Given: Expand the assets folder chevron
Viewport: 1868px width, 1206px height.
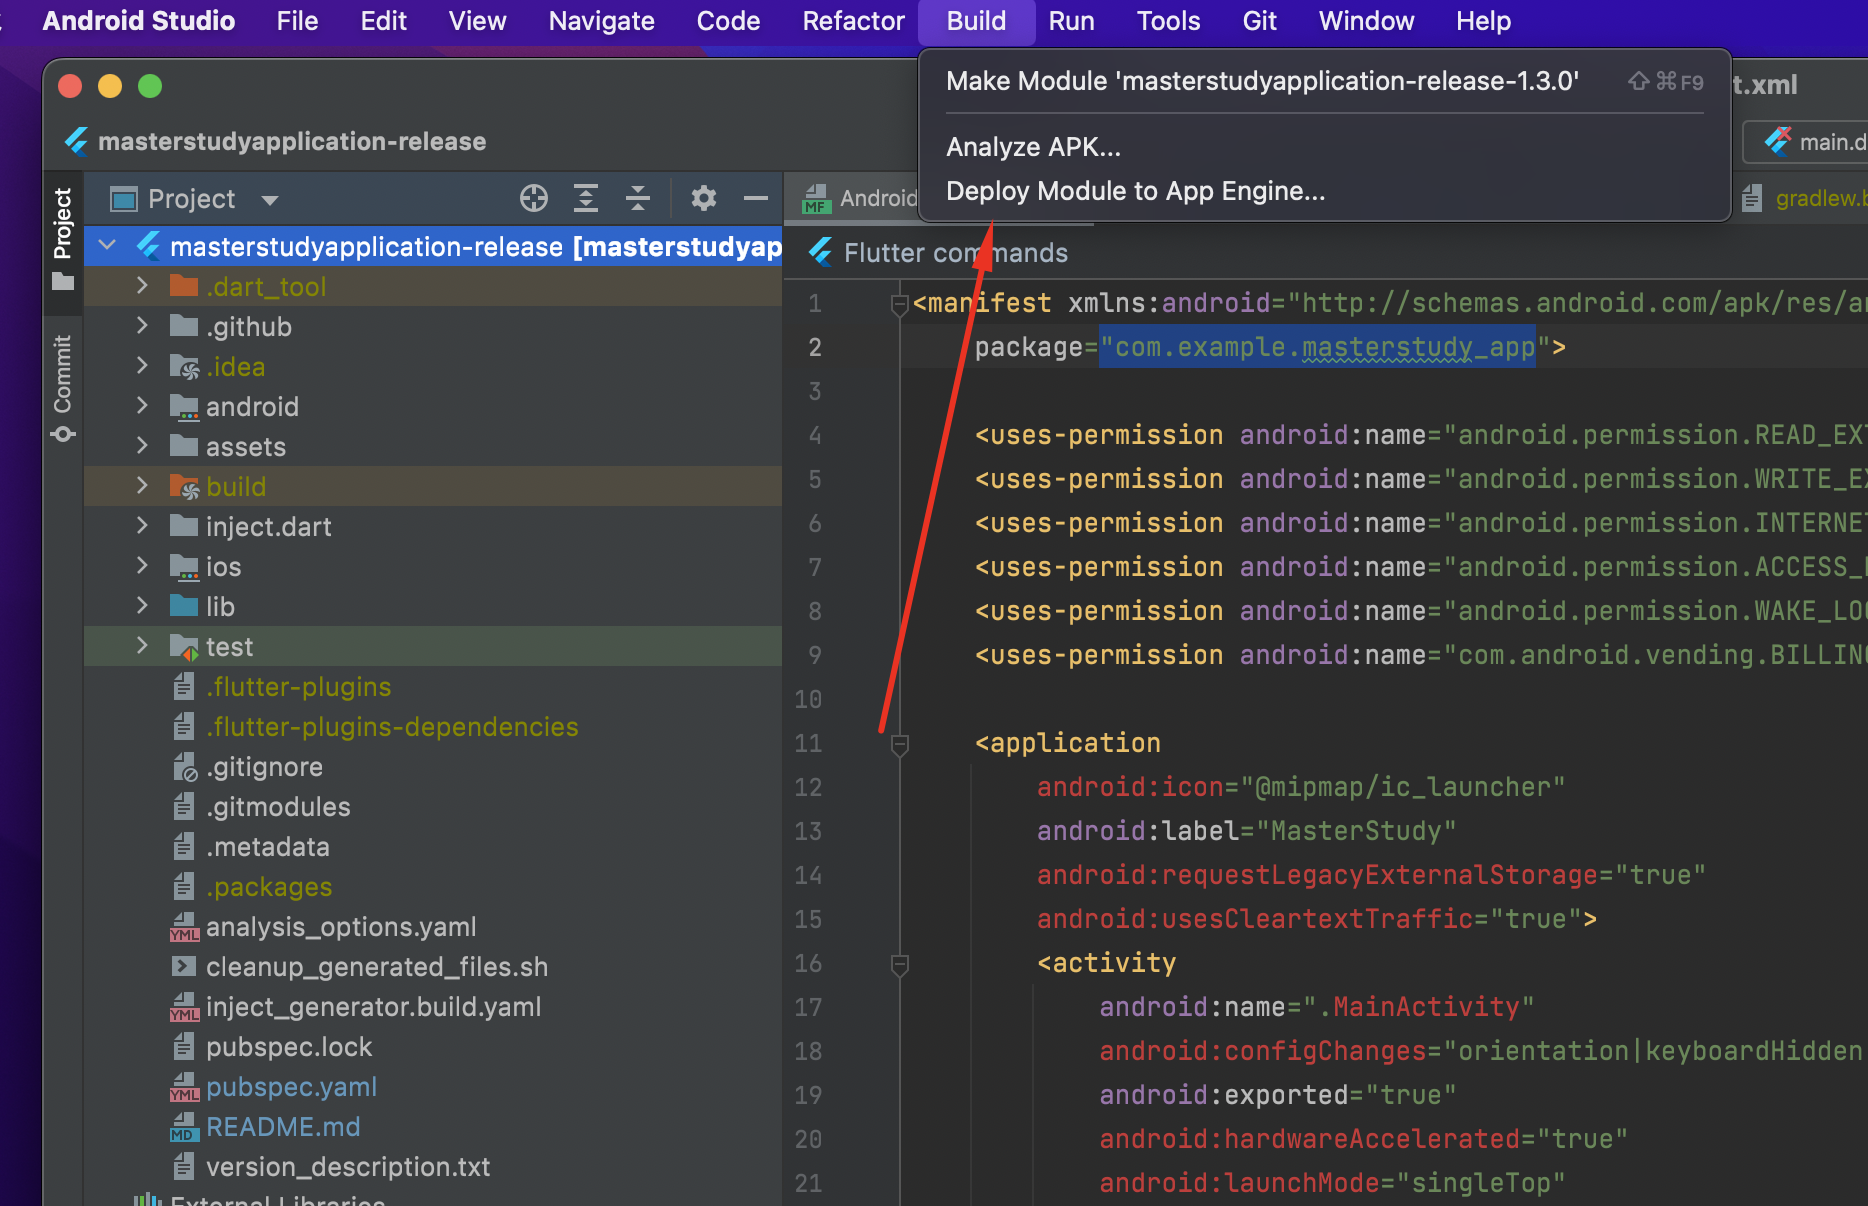Looking at the screenshot, I should coord(142,445).
